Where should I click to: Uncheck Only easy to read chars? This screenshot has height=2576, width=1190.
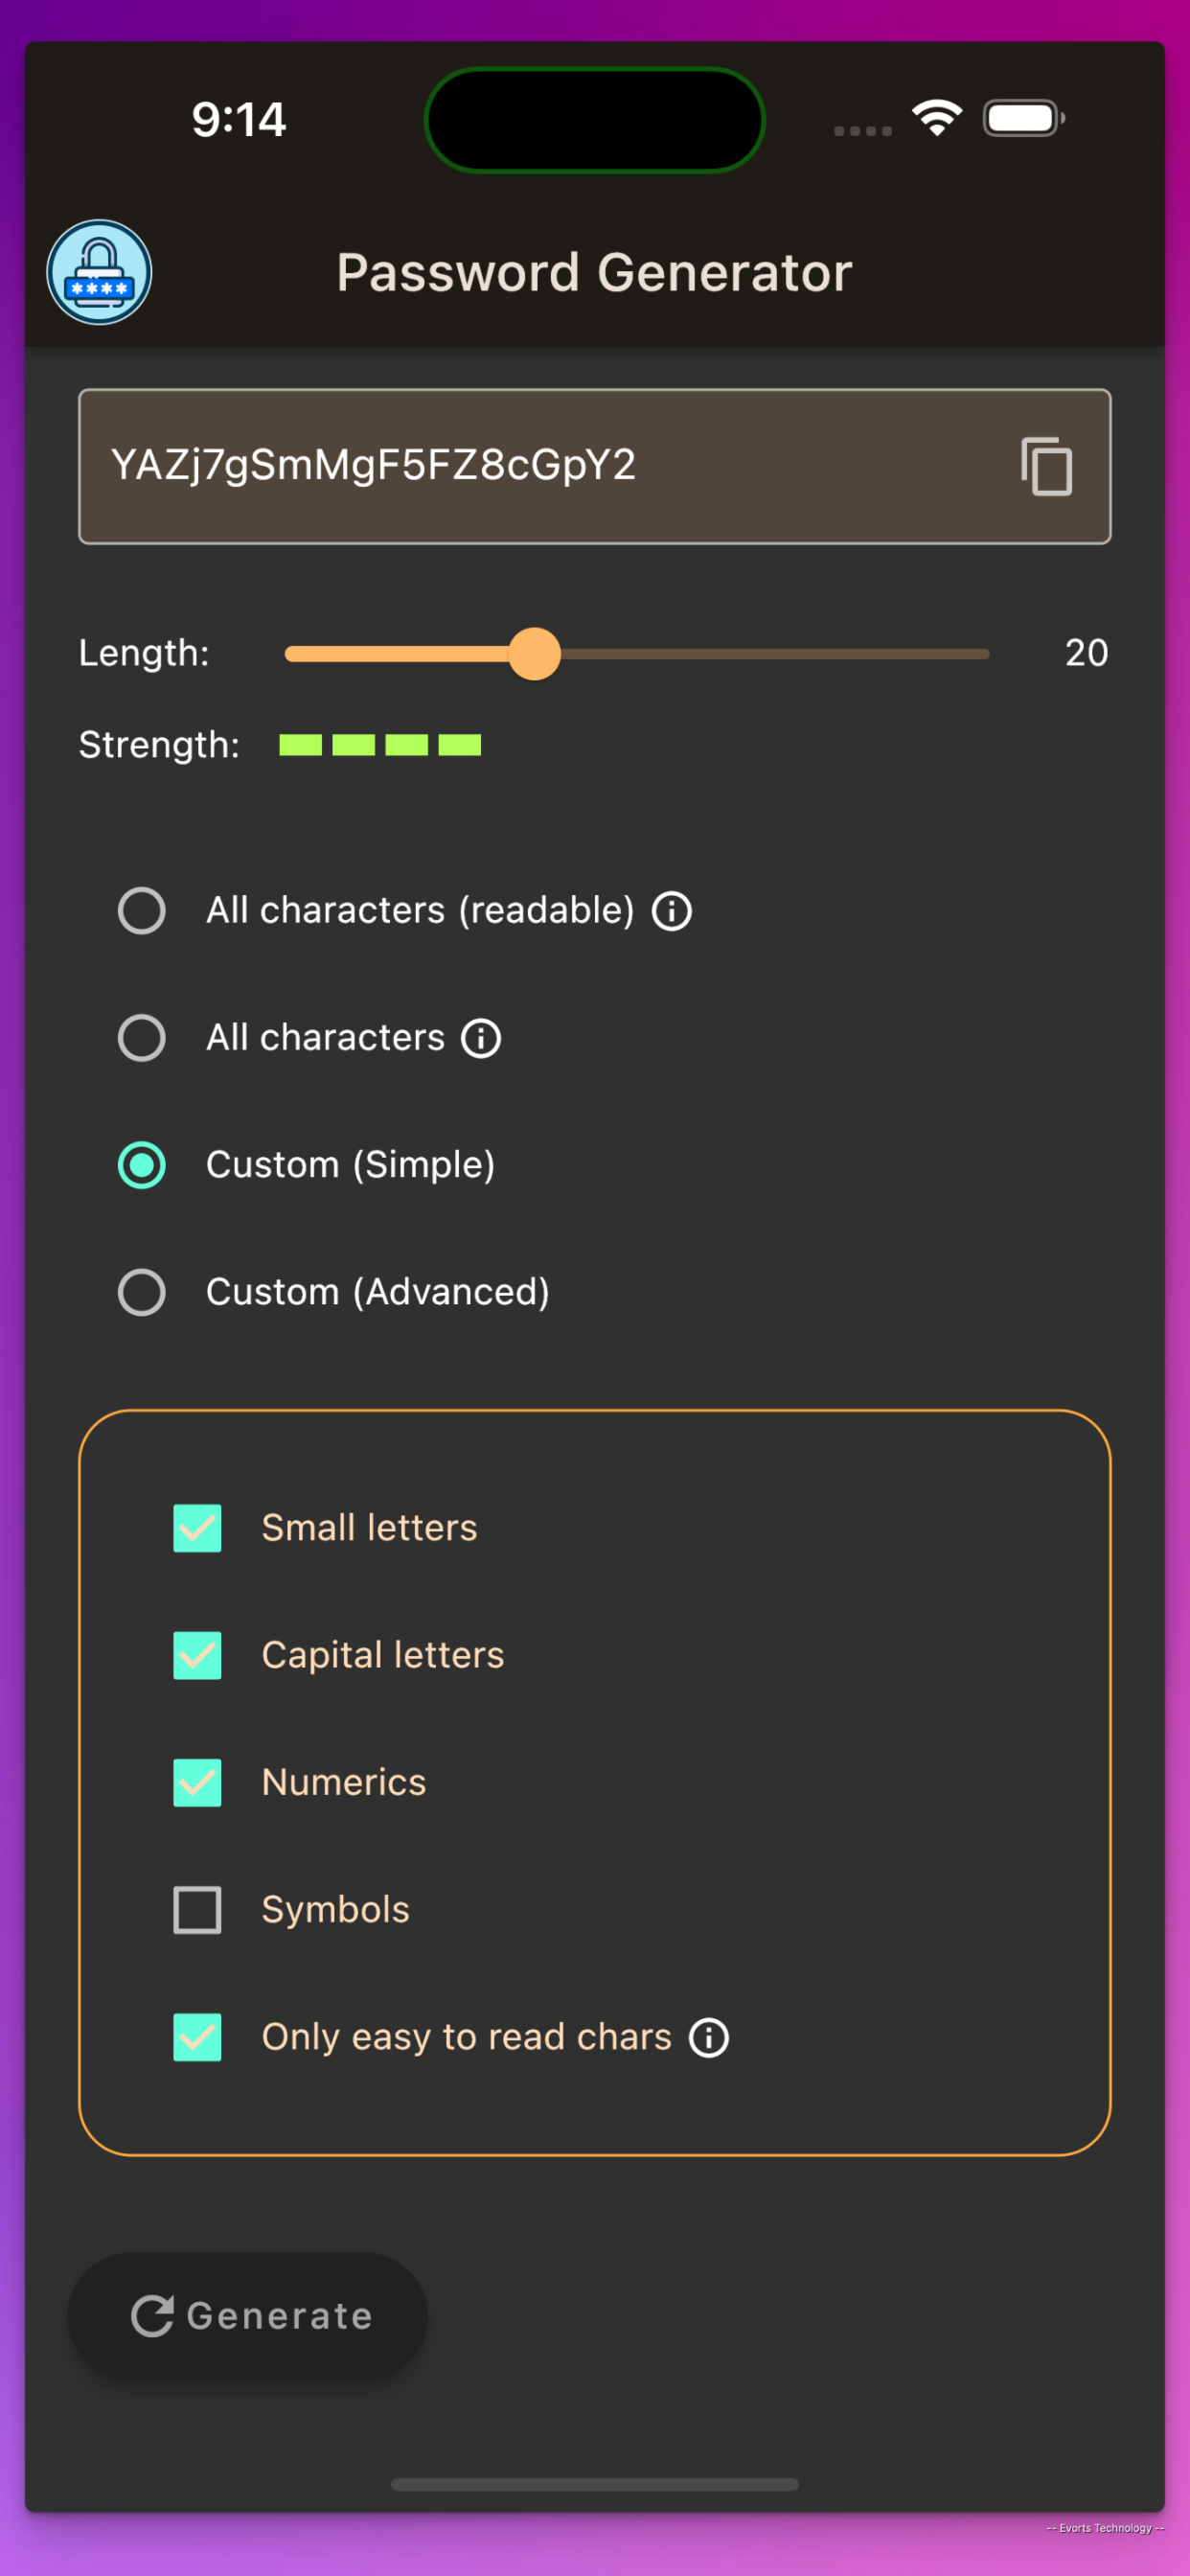coord(197,2037)
